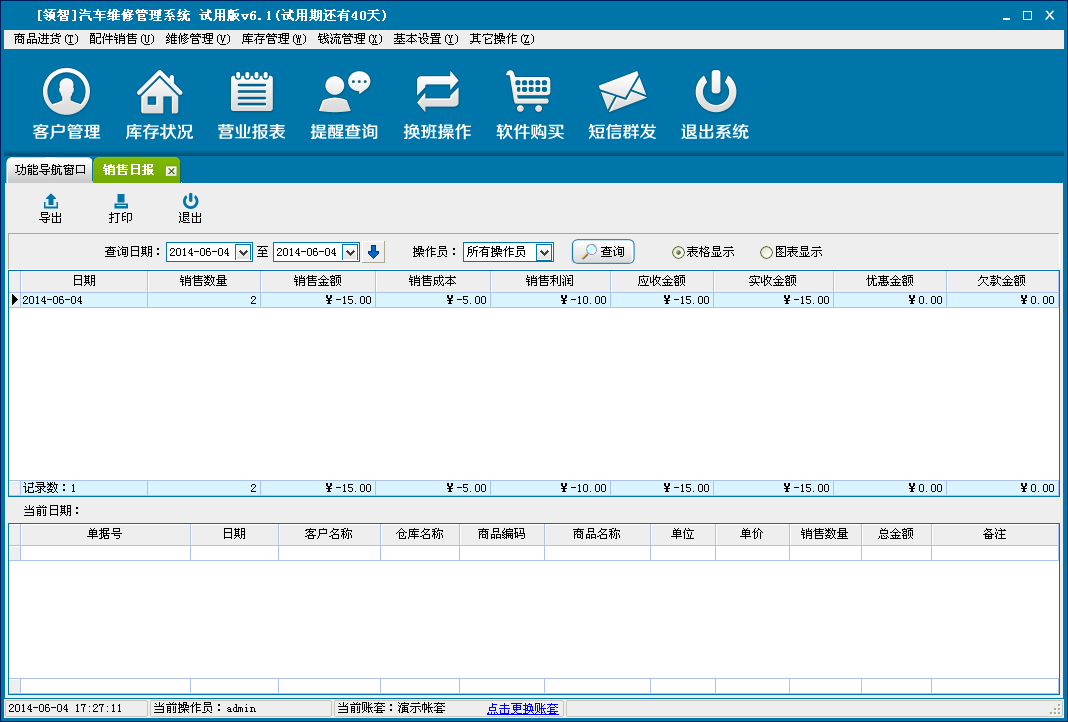The image size is (1068, 722).
Task: Click the 查询 search button
Action: [x=603, y=252]
